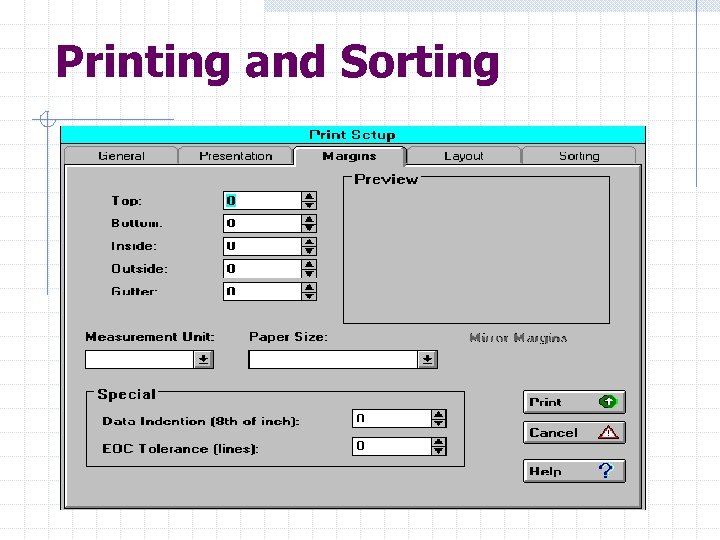Decrease the Inside margin with down arrow
The width and height of the screenshot is (720, 540).
tap(309, 251)
